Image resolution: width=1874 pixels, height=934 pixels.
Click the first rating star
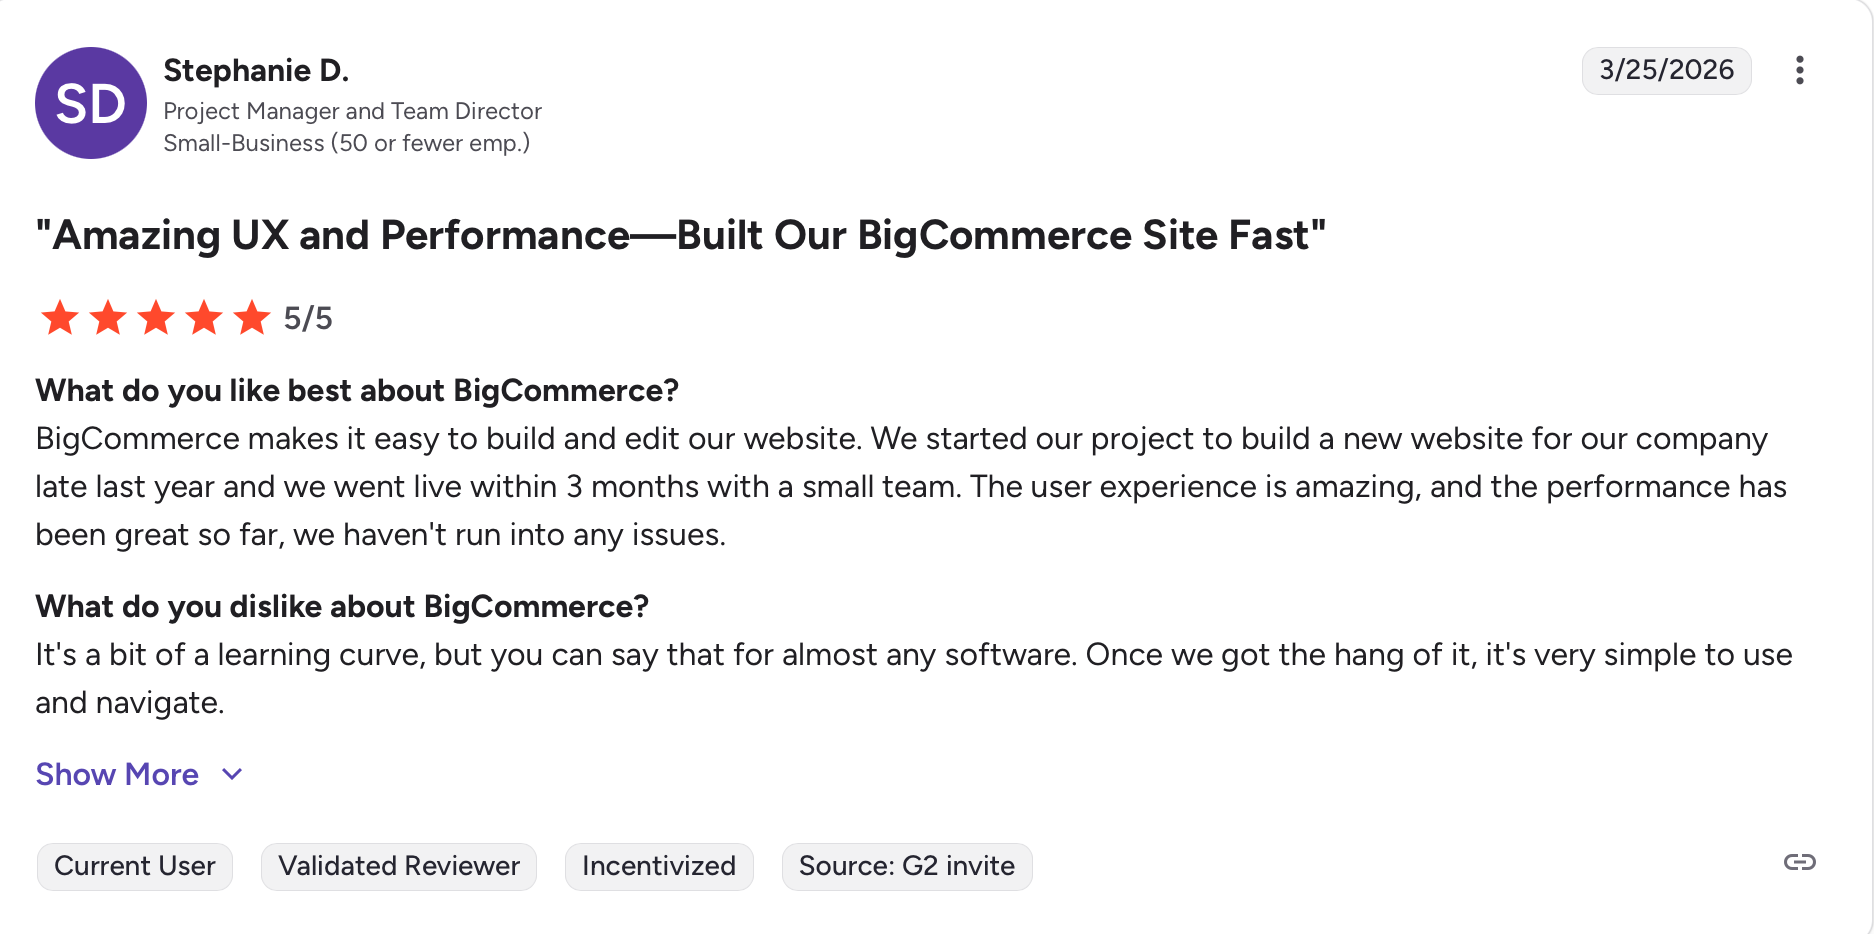click(x=60, y=318)
